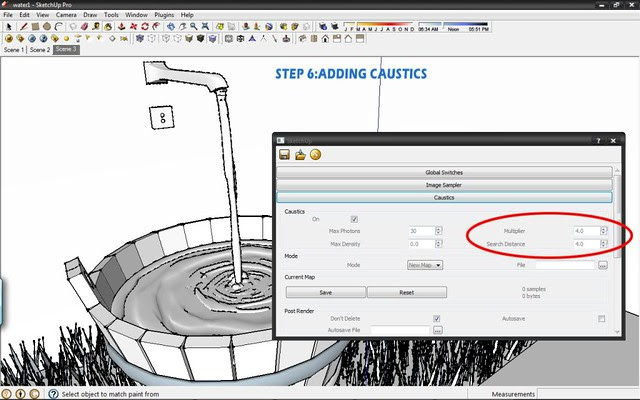The height and width of the screenshot is (400, 640).
Task: Switch to Monochrome face style
Action: tap(212, 39)
